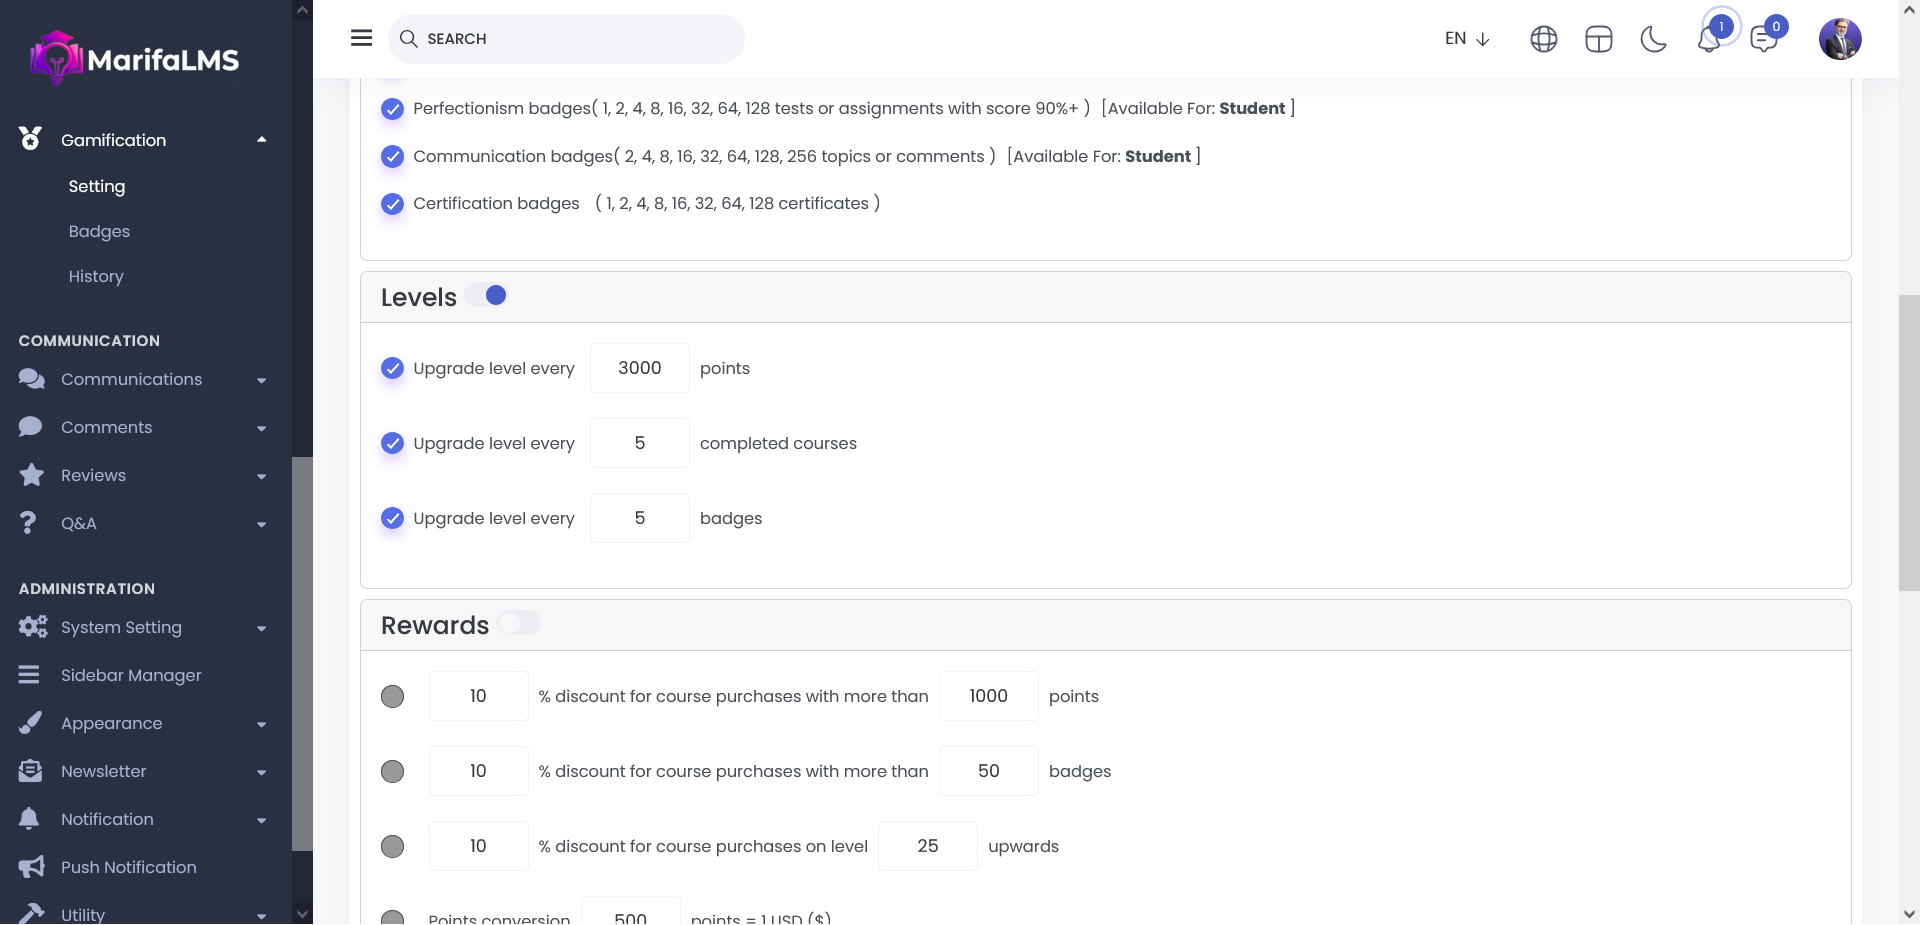Uncheck Certification badges checkbox

point(393,204)
